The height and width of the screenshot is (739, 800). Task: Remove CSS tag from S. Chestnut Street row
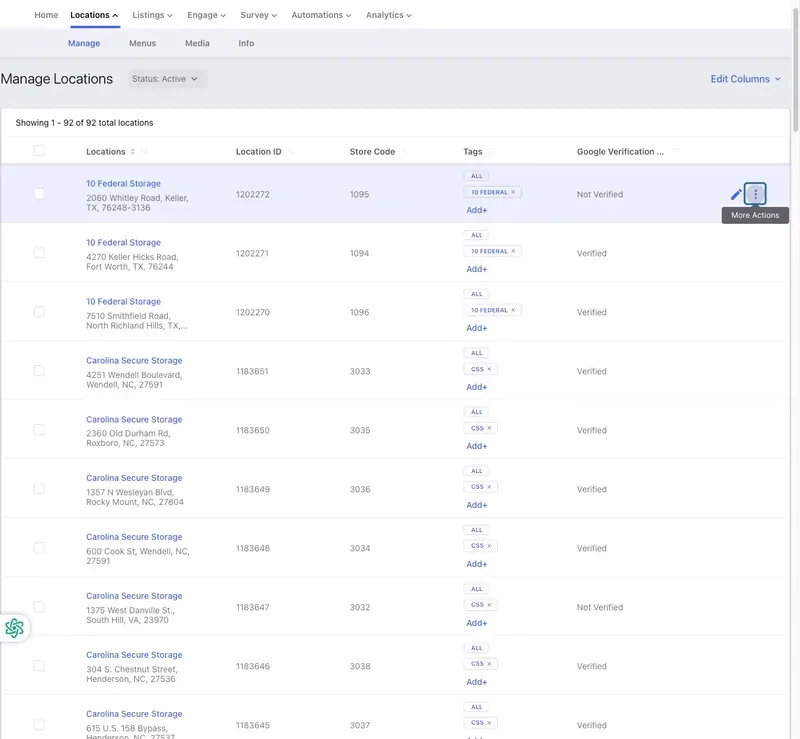pos(489,664)
